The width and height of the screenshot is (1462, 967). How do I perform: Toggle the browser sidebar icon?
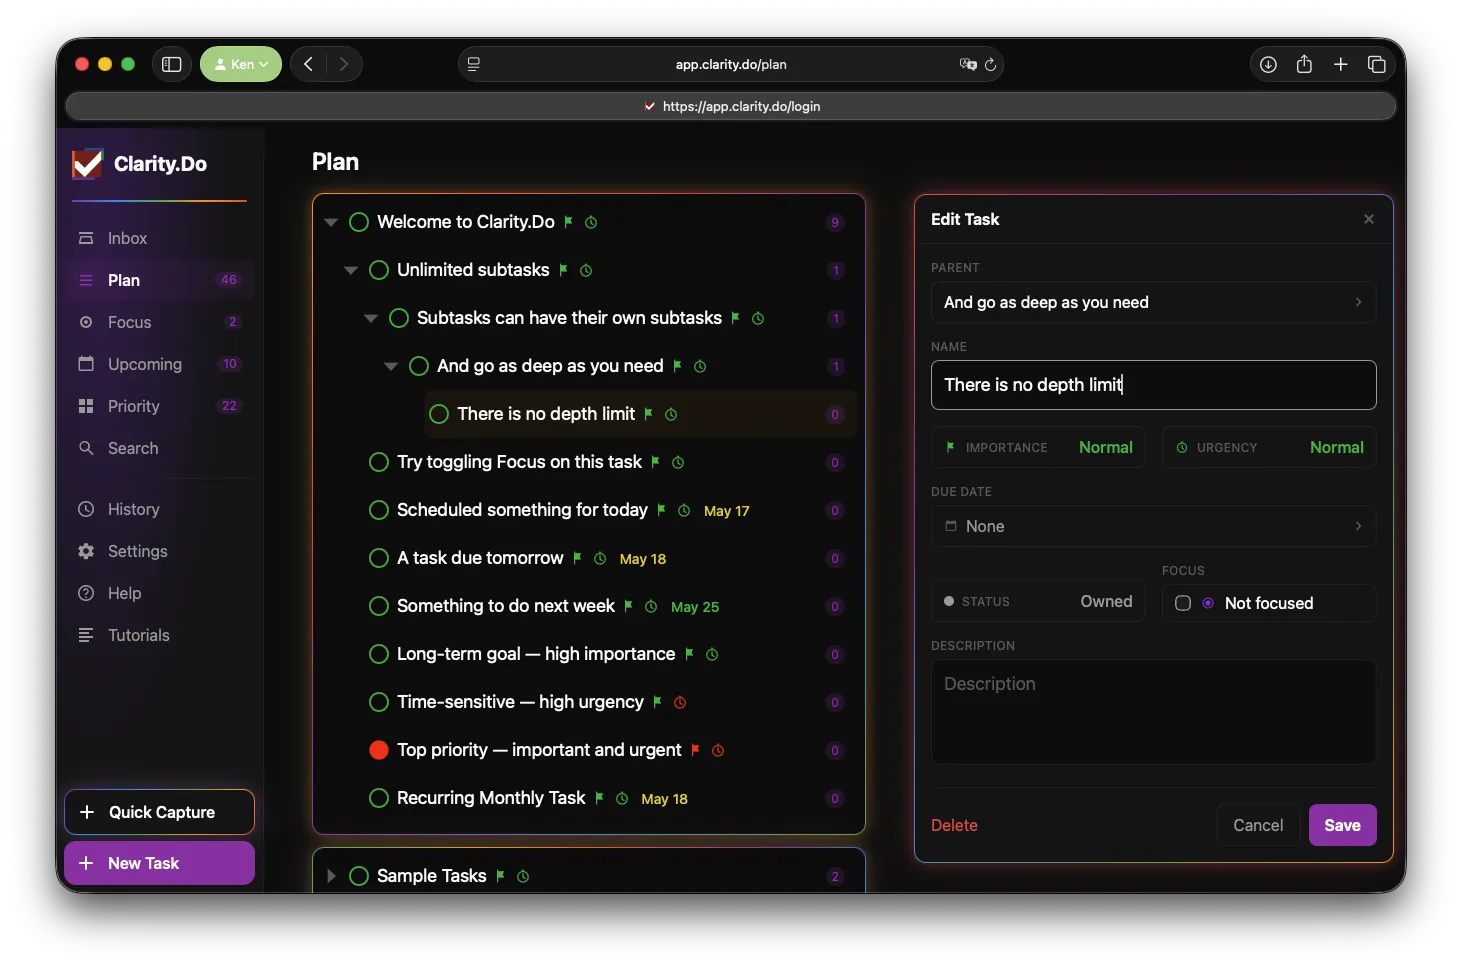[x=172, y=64]
